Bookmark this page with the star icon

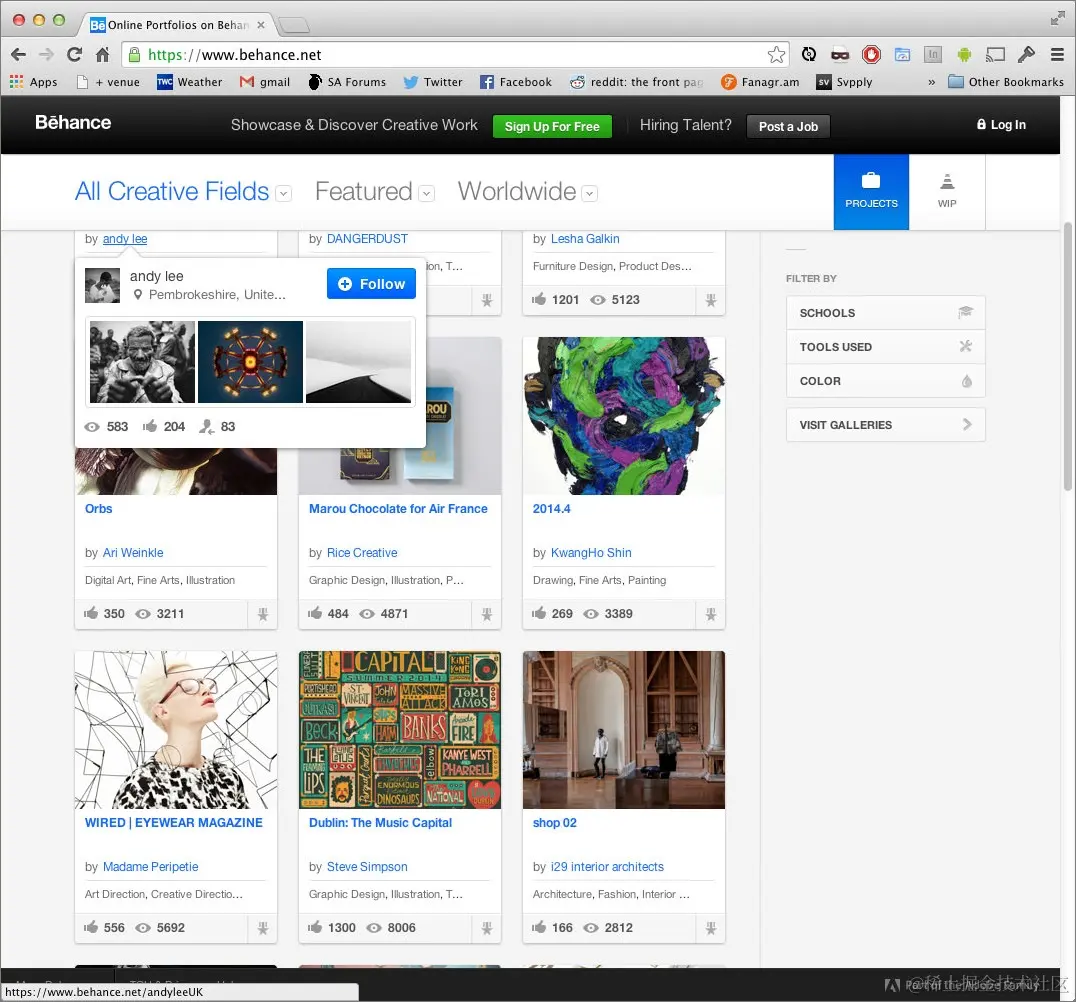[x=776, y=54]
